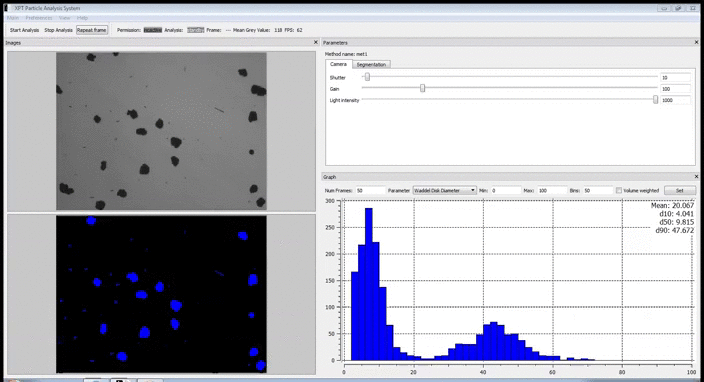Close the Graph panel
Viewport: 704px width, 382px height.
[x=696, y=176]
